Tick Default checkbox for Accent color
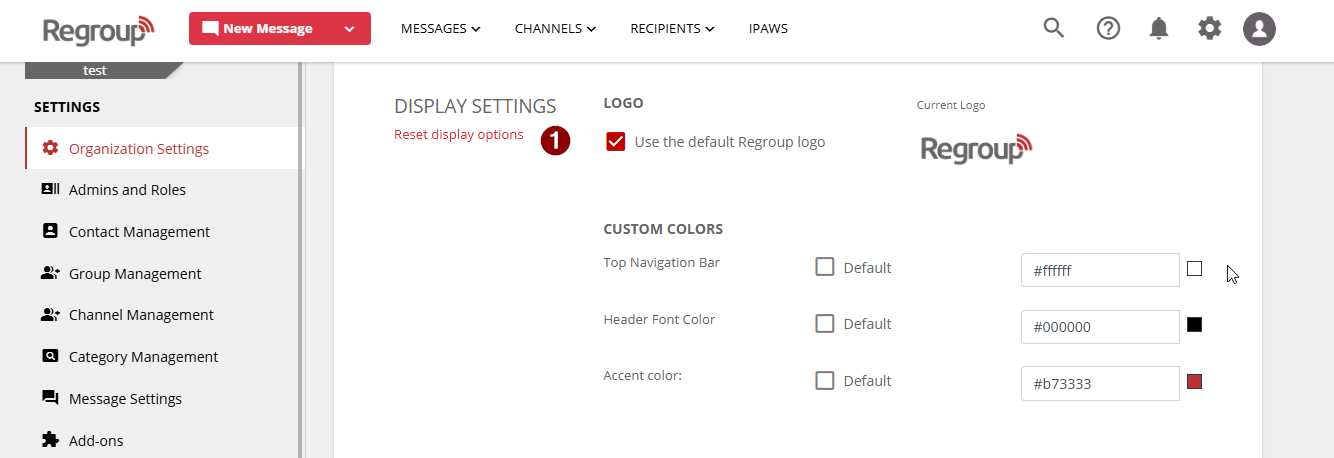1334x458 pixels. [x=825, y=380]
